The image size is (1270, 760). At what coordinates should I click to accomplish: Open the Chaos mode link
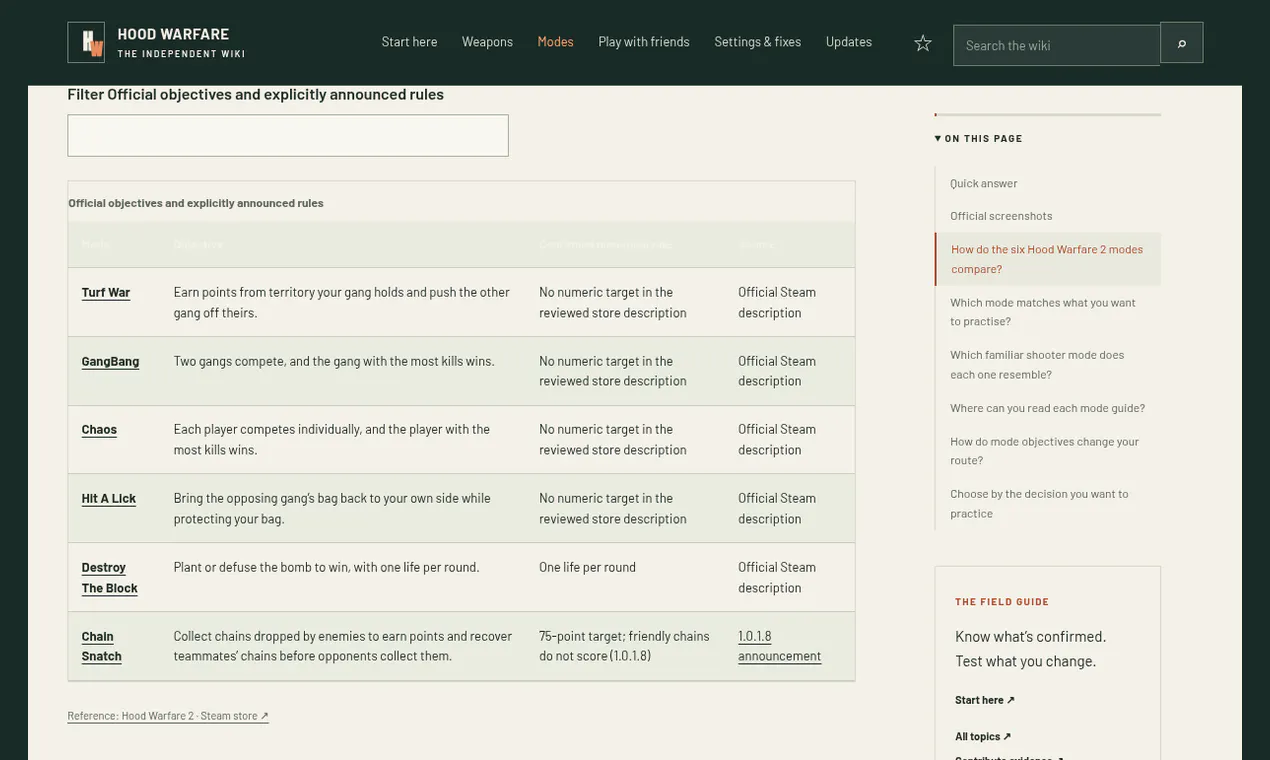(99, 429)
